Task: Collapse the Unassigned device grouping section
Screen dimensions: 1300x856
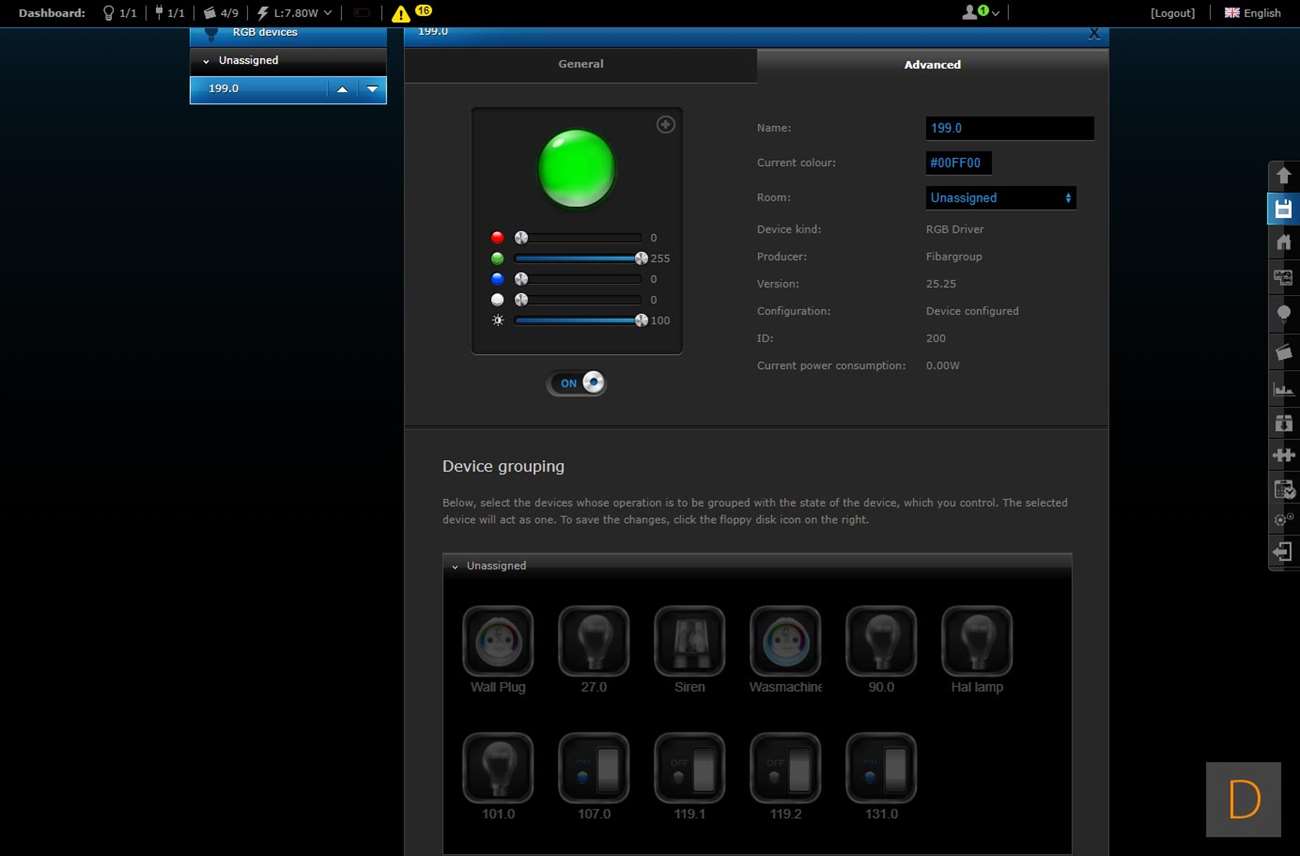Action: coord(455,566)
